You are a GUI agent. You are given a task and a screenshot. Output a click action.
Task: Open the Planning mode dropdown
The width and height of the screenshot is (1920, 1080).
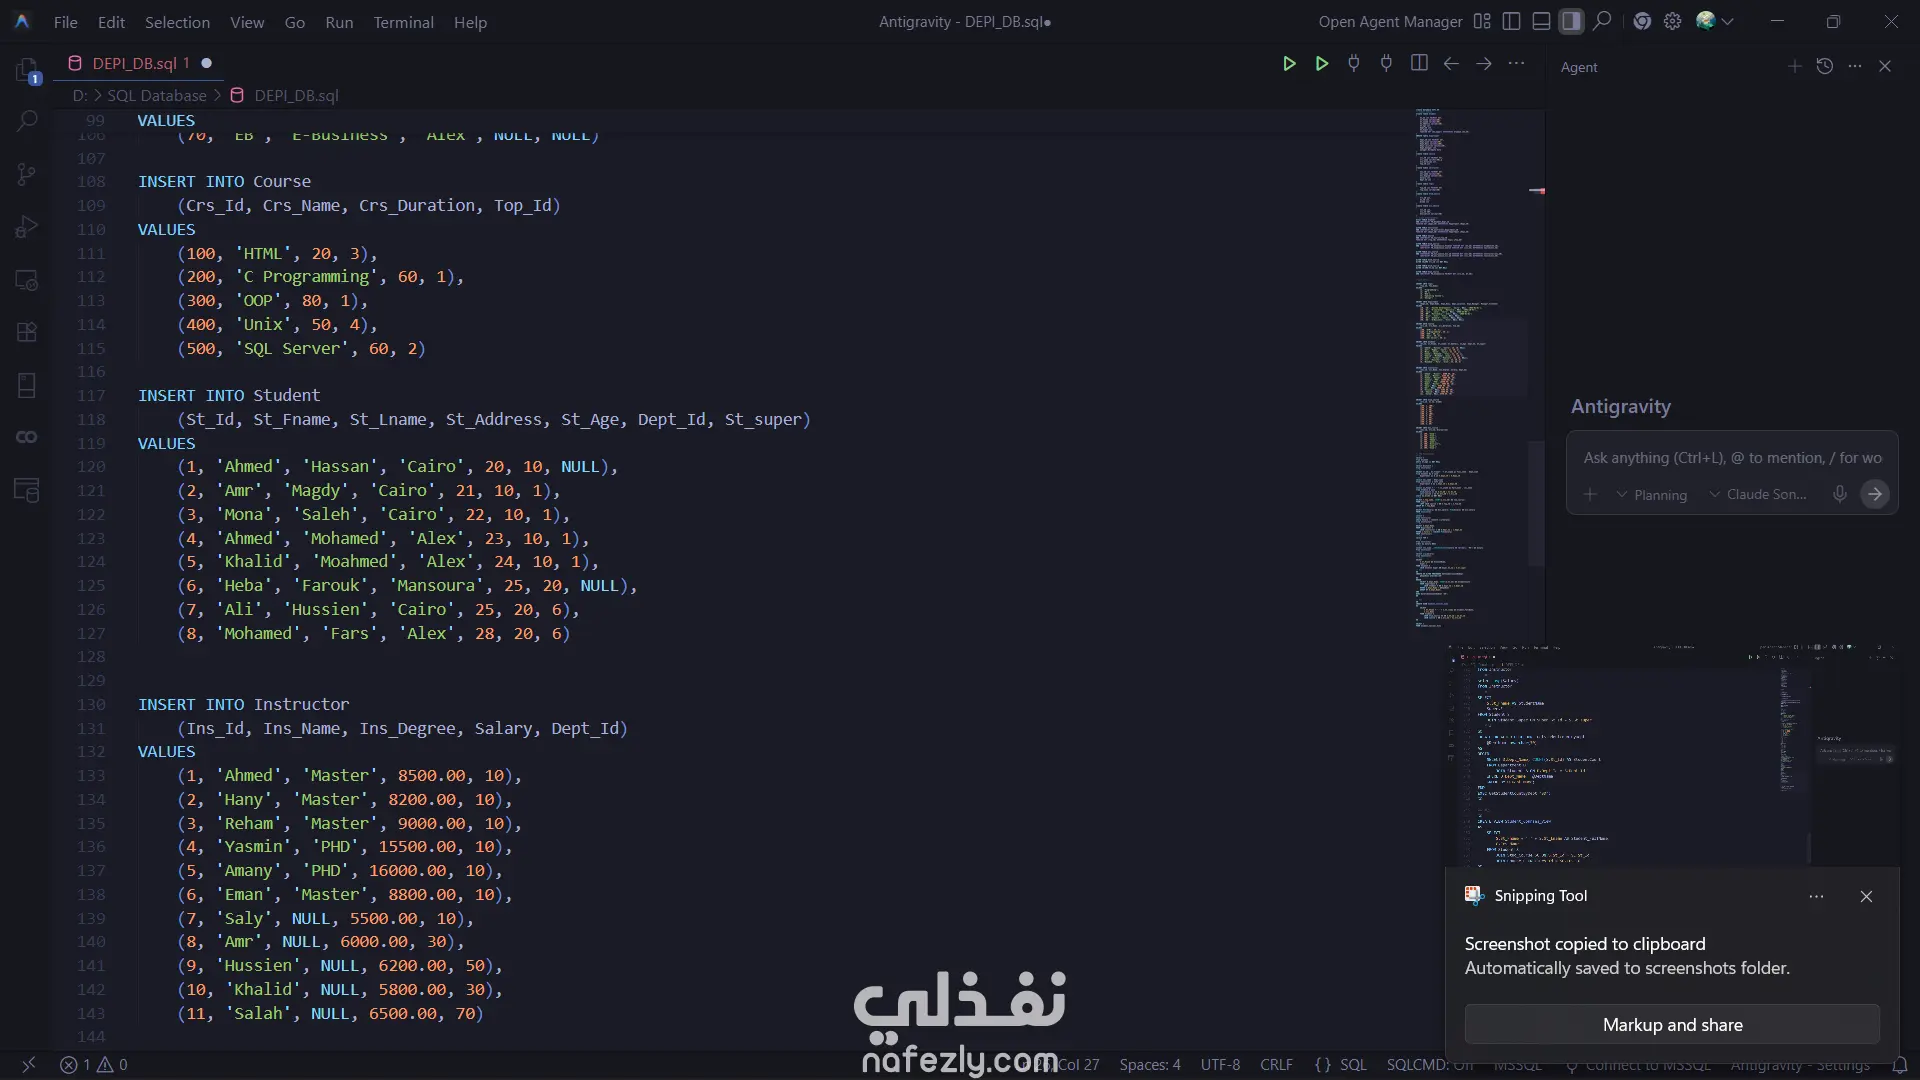(1651, 495)
